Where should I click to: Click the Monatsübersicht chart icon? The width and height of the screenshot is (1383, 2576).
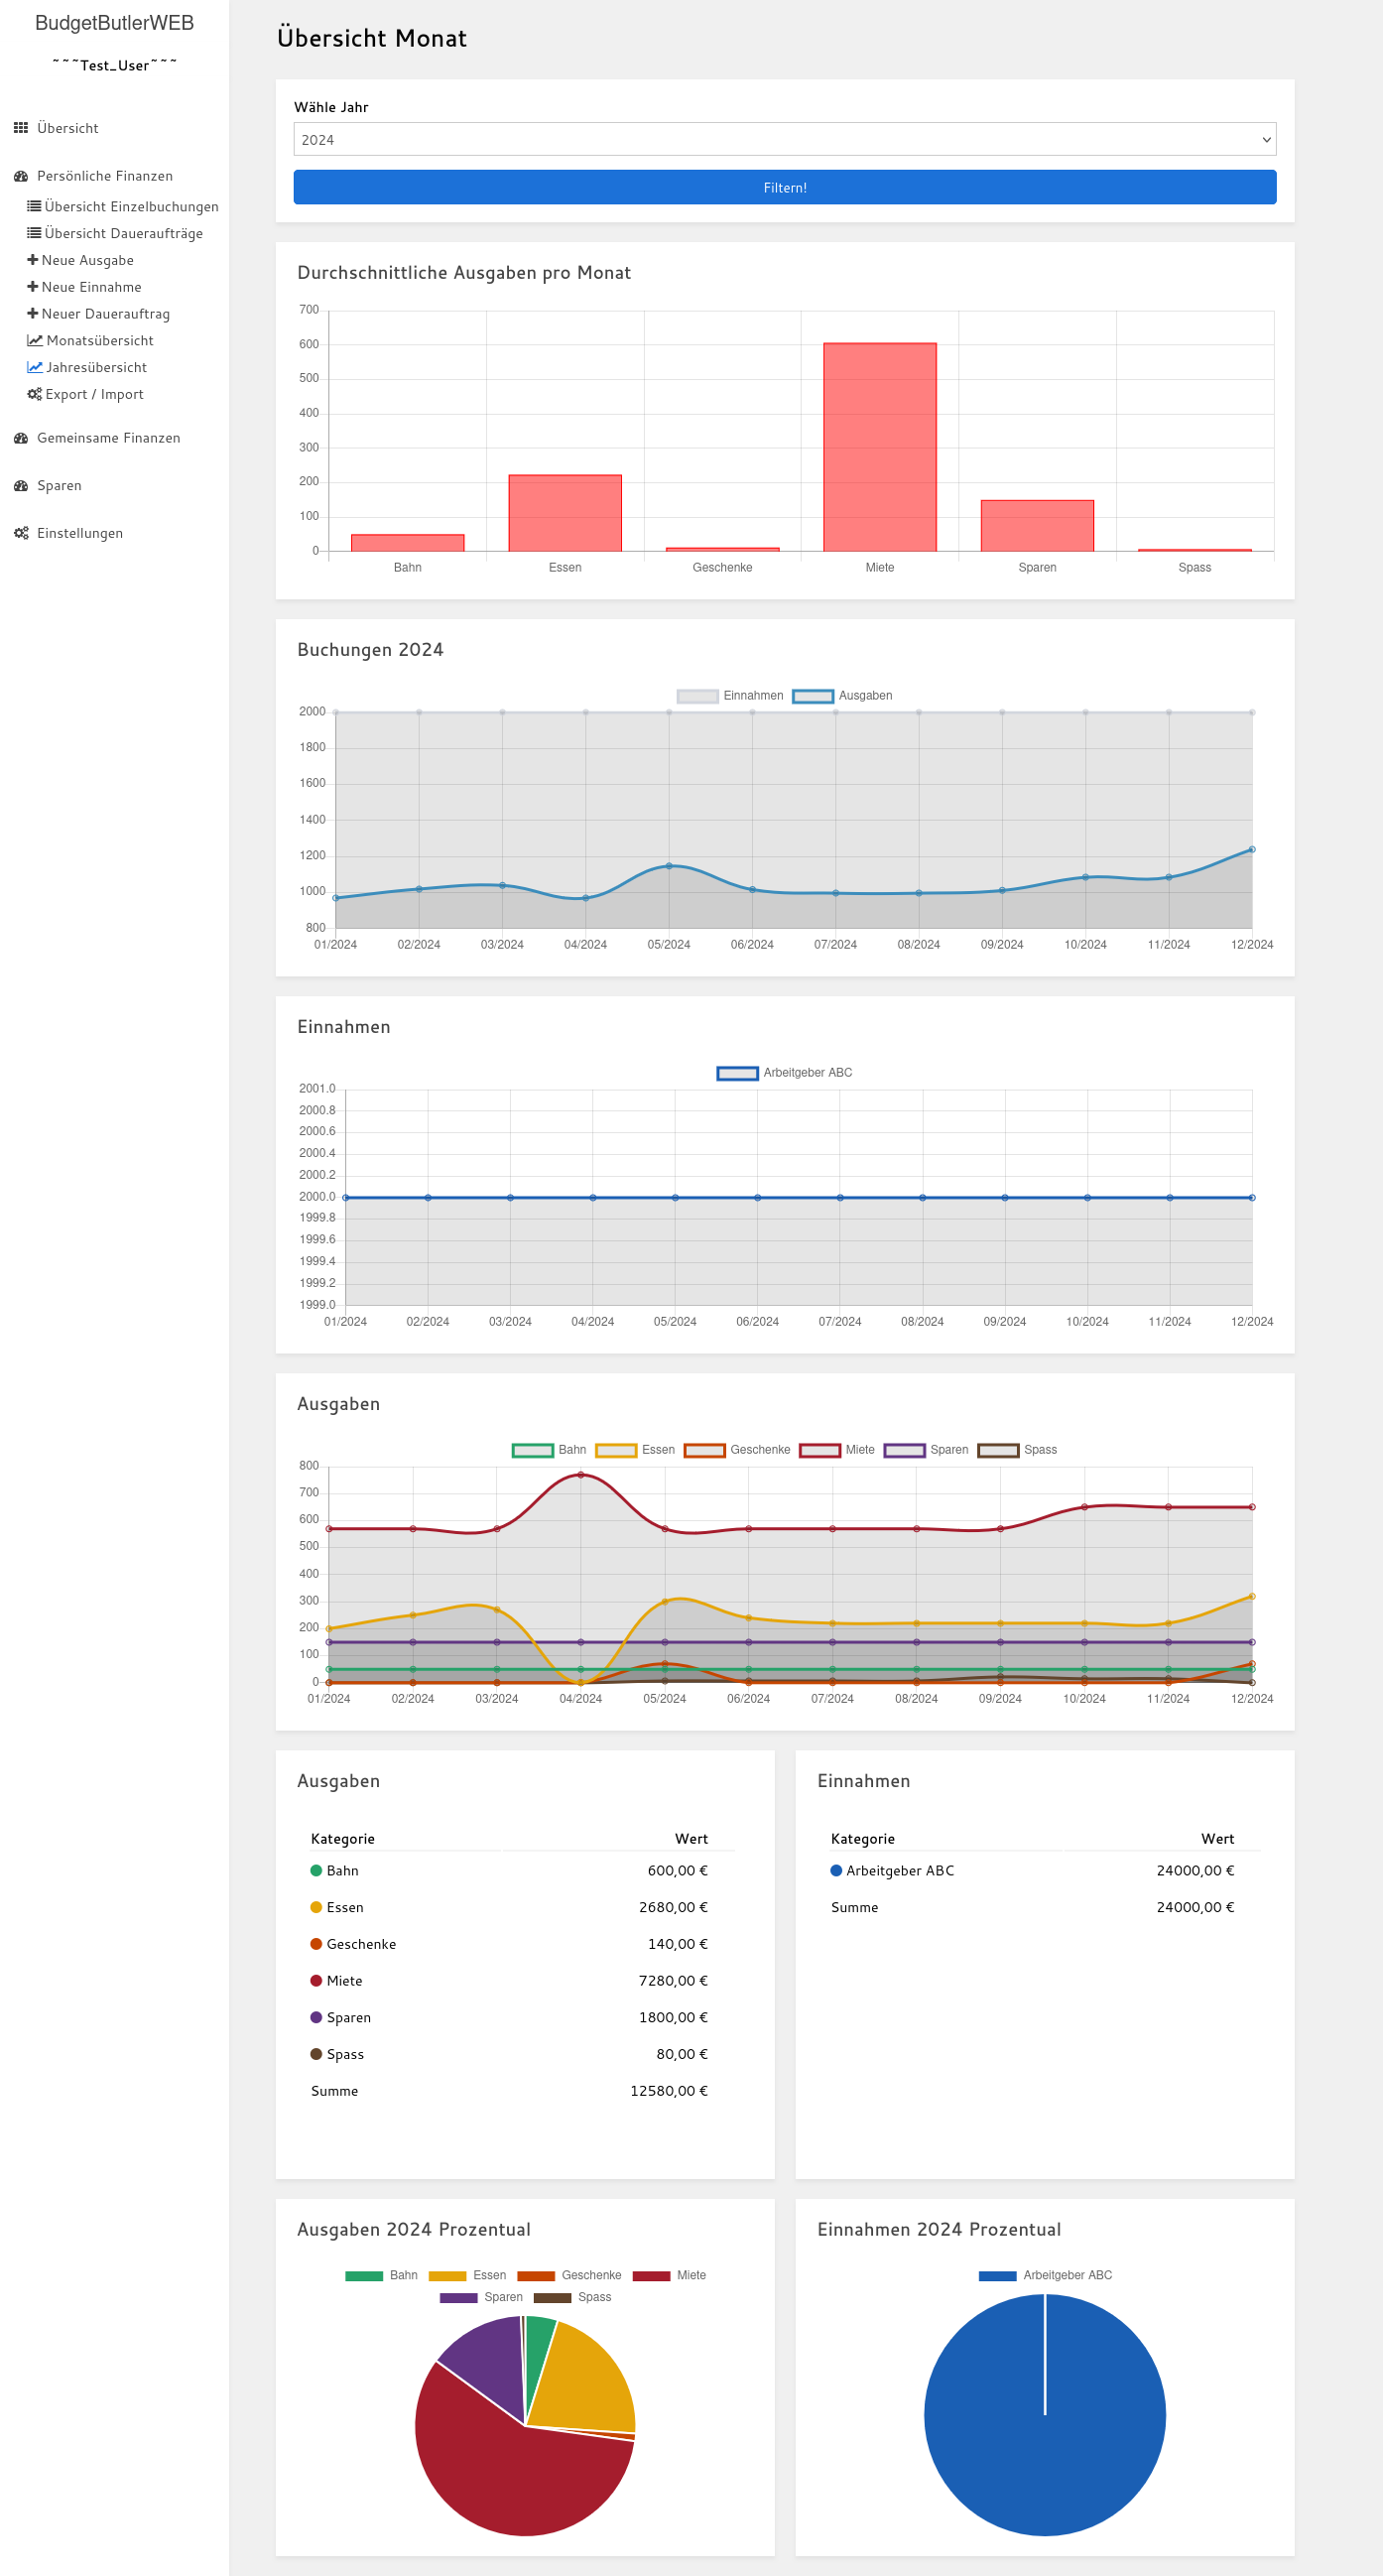click(x=35, y=340)
